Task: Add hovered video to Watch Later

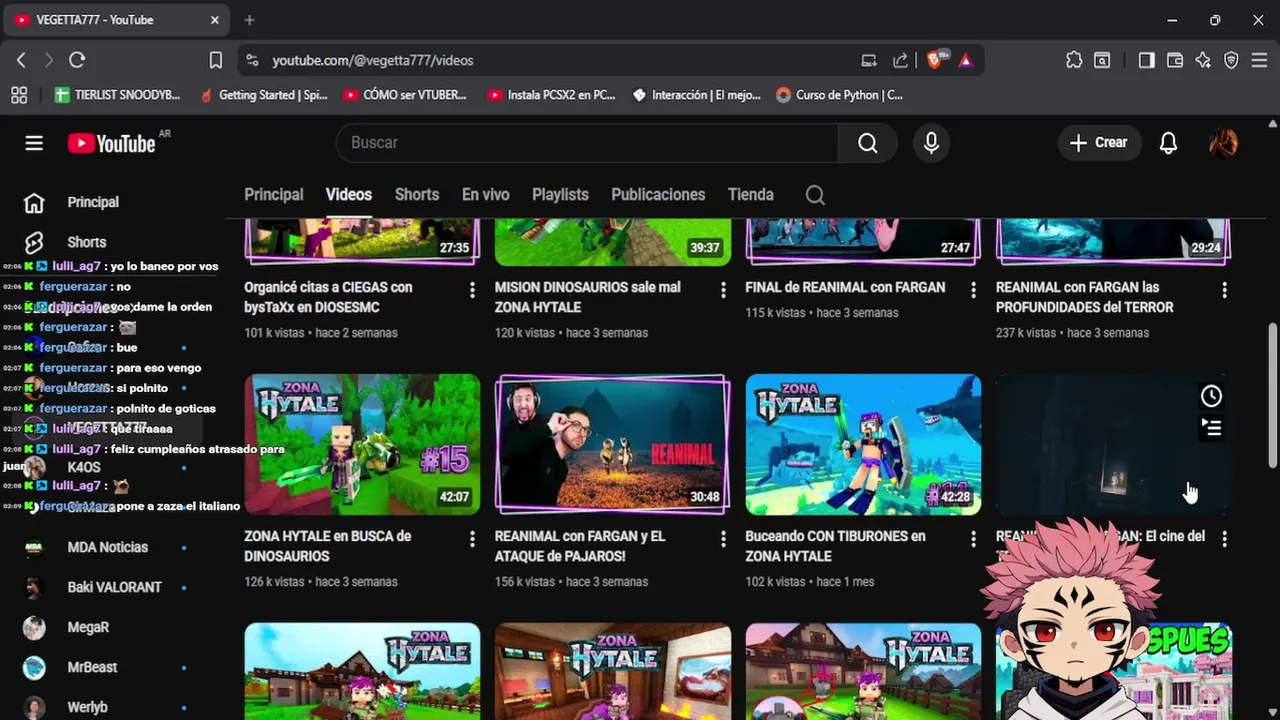Action: tap(1211, 396)
